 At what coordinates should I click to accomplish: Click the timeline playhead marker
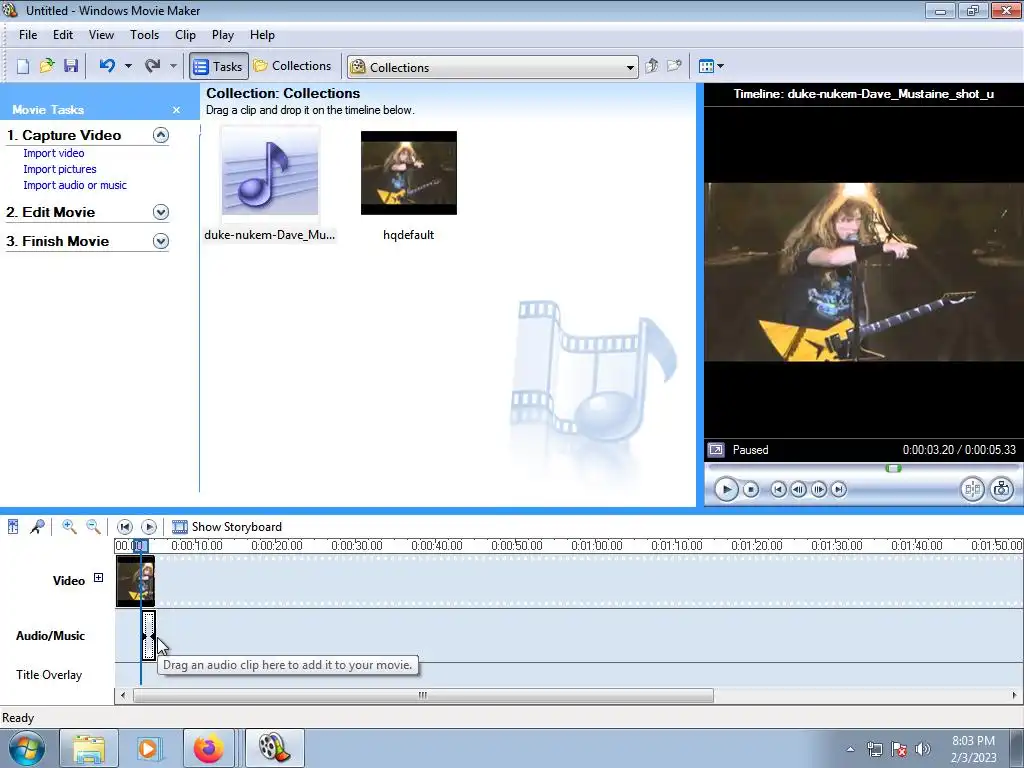pos(140,546)
